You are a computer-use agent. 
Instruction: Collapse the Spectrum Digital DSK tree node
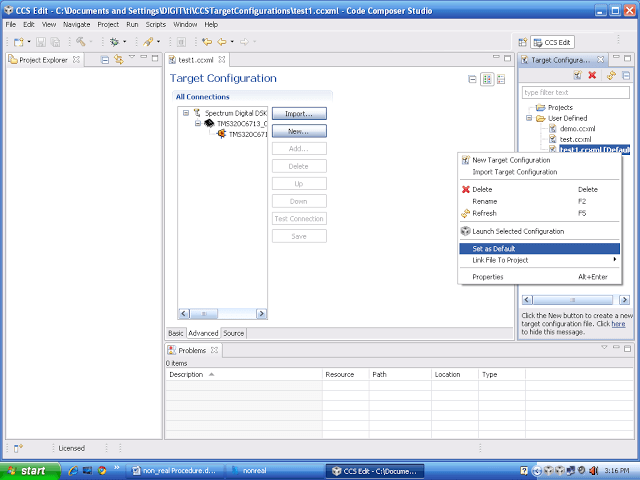click(x=186, y=113)
